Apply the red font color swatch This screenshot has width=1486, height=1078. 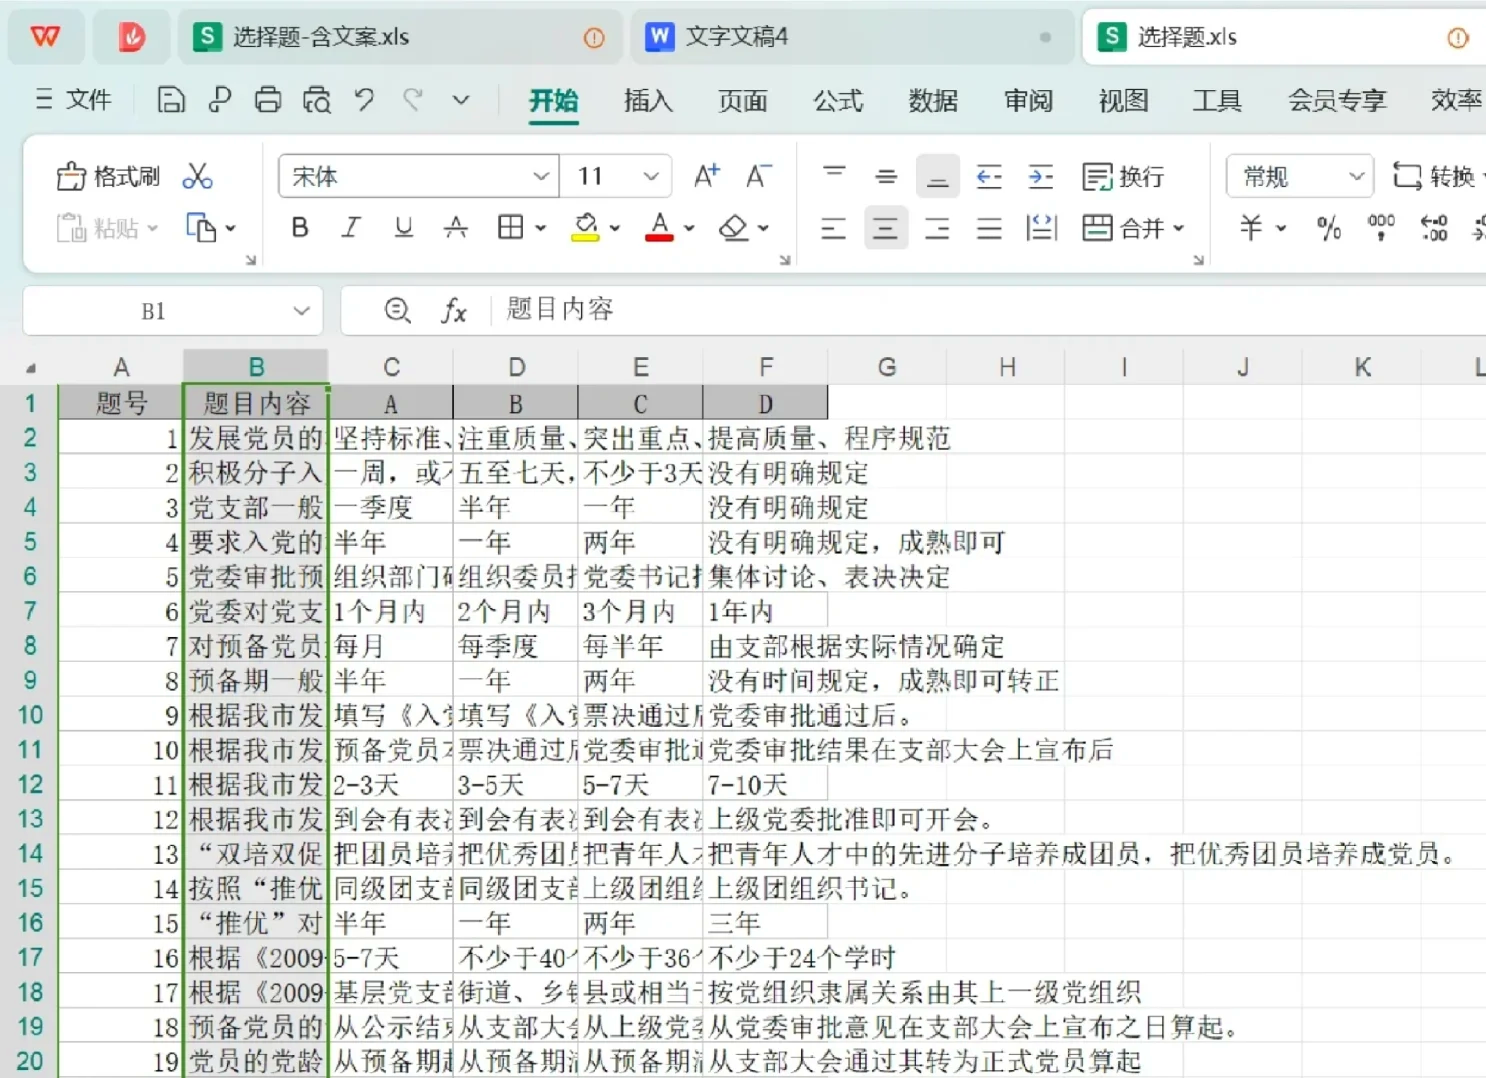[659, 228]
